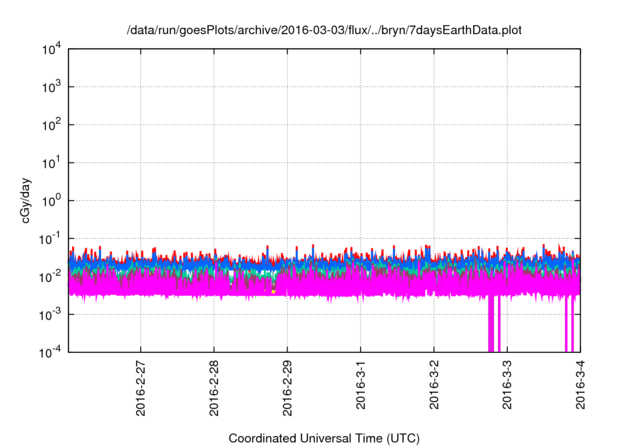
Task: Click the magenta dropout spikes near 2016-3-4
Action: click(569, 325)
